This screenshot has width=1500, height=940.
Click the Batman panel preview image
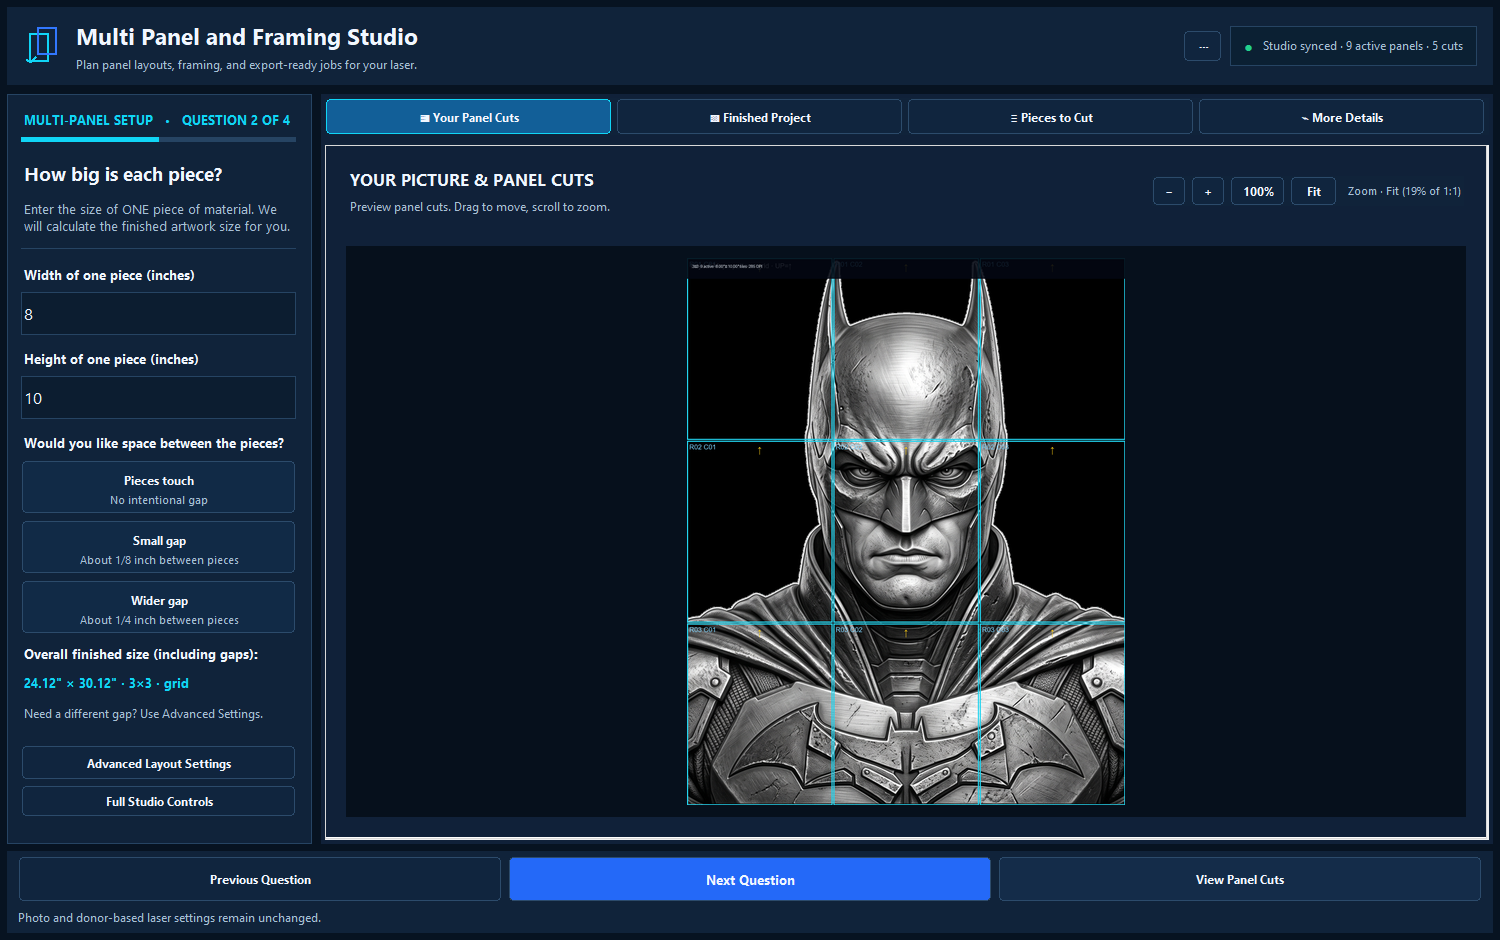click(x=906, y=532)
